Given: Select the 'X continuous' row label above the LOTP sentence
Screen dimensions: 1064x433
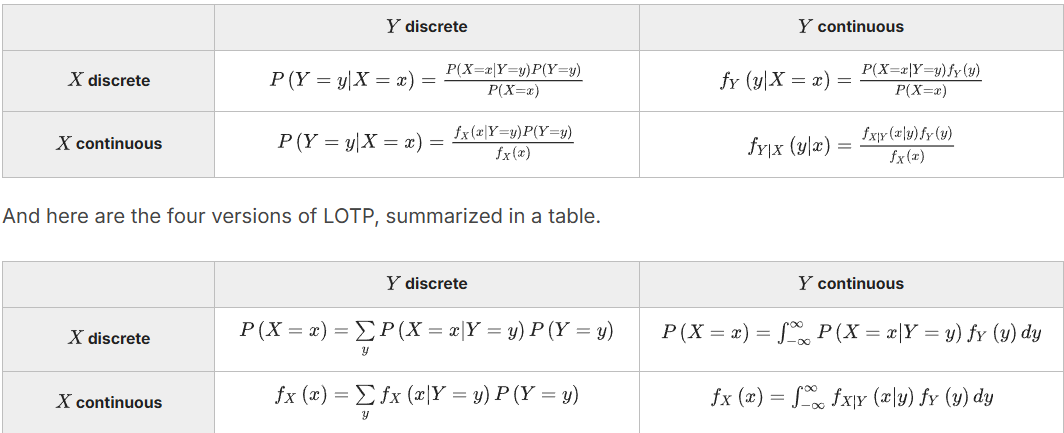Looking at the screenshot, I should point(108,144).
